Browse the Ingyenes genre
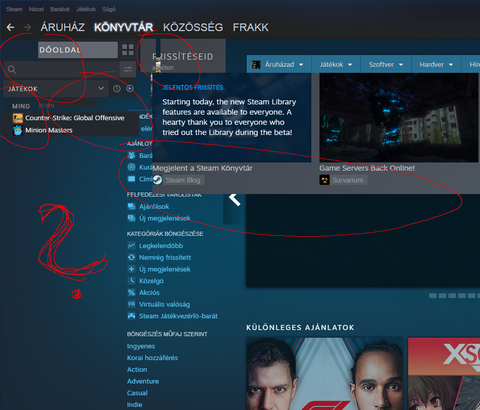The image size is (480, 410). click(x=141, y=346)
